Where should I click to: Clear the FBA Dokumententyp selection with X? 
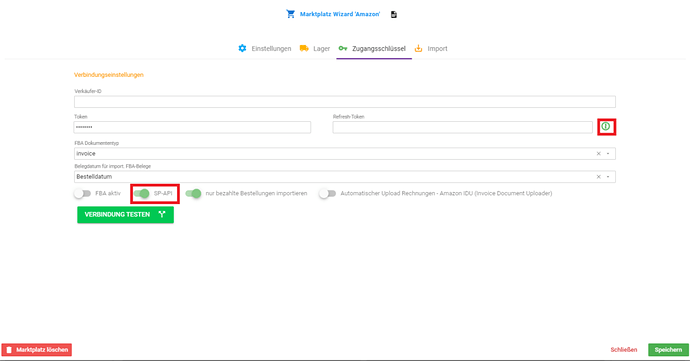pos(598,154)
